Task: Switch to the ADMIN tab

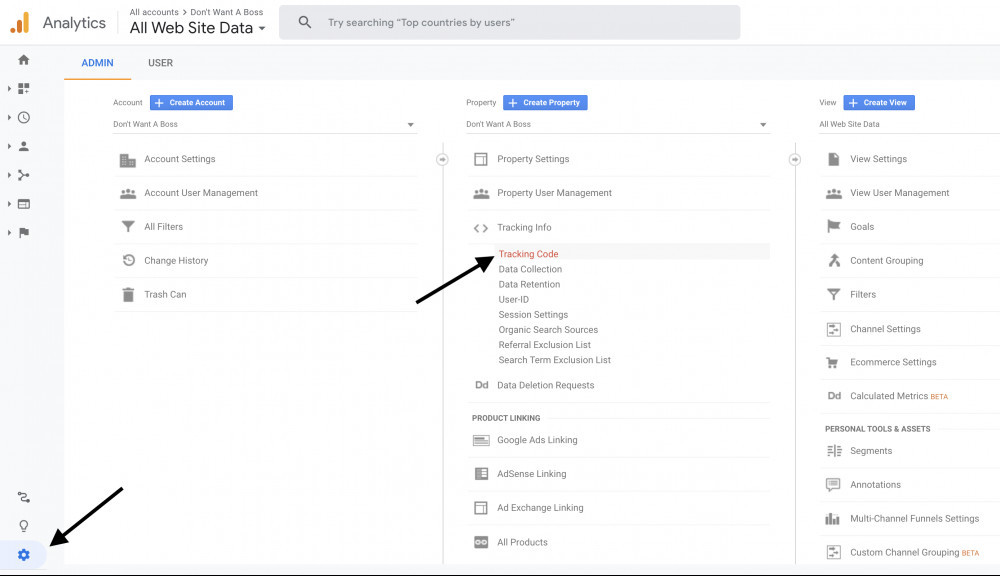Action: [x=98, y=63]
